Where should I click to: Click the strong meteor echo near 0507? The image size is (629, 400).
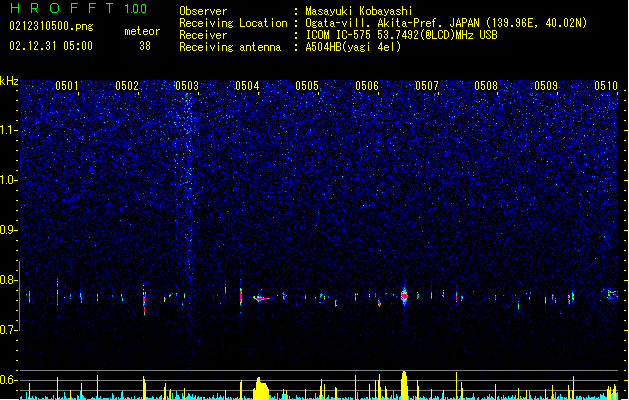[x=404, y=296]
